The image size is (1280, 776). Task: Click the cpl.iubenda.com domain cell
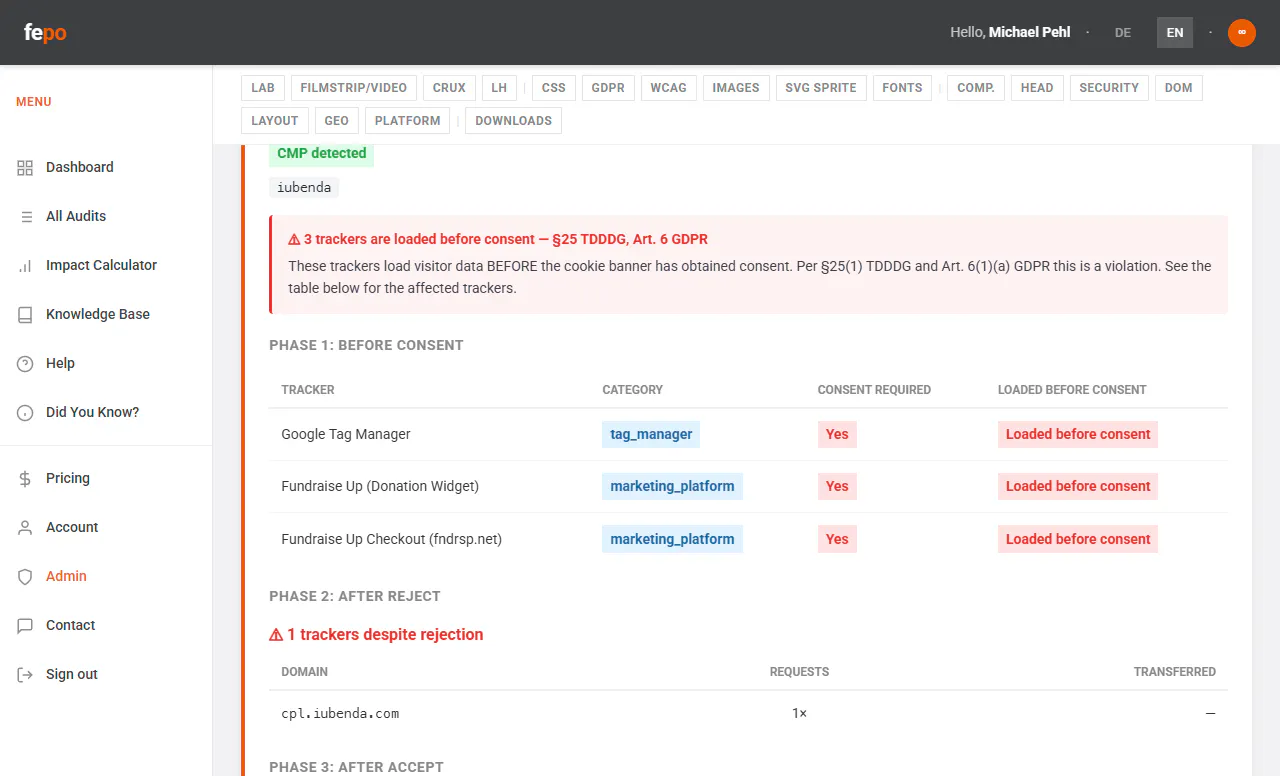coord(340,714)
